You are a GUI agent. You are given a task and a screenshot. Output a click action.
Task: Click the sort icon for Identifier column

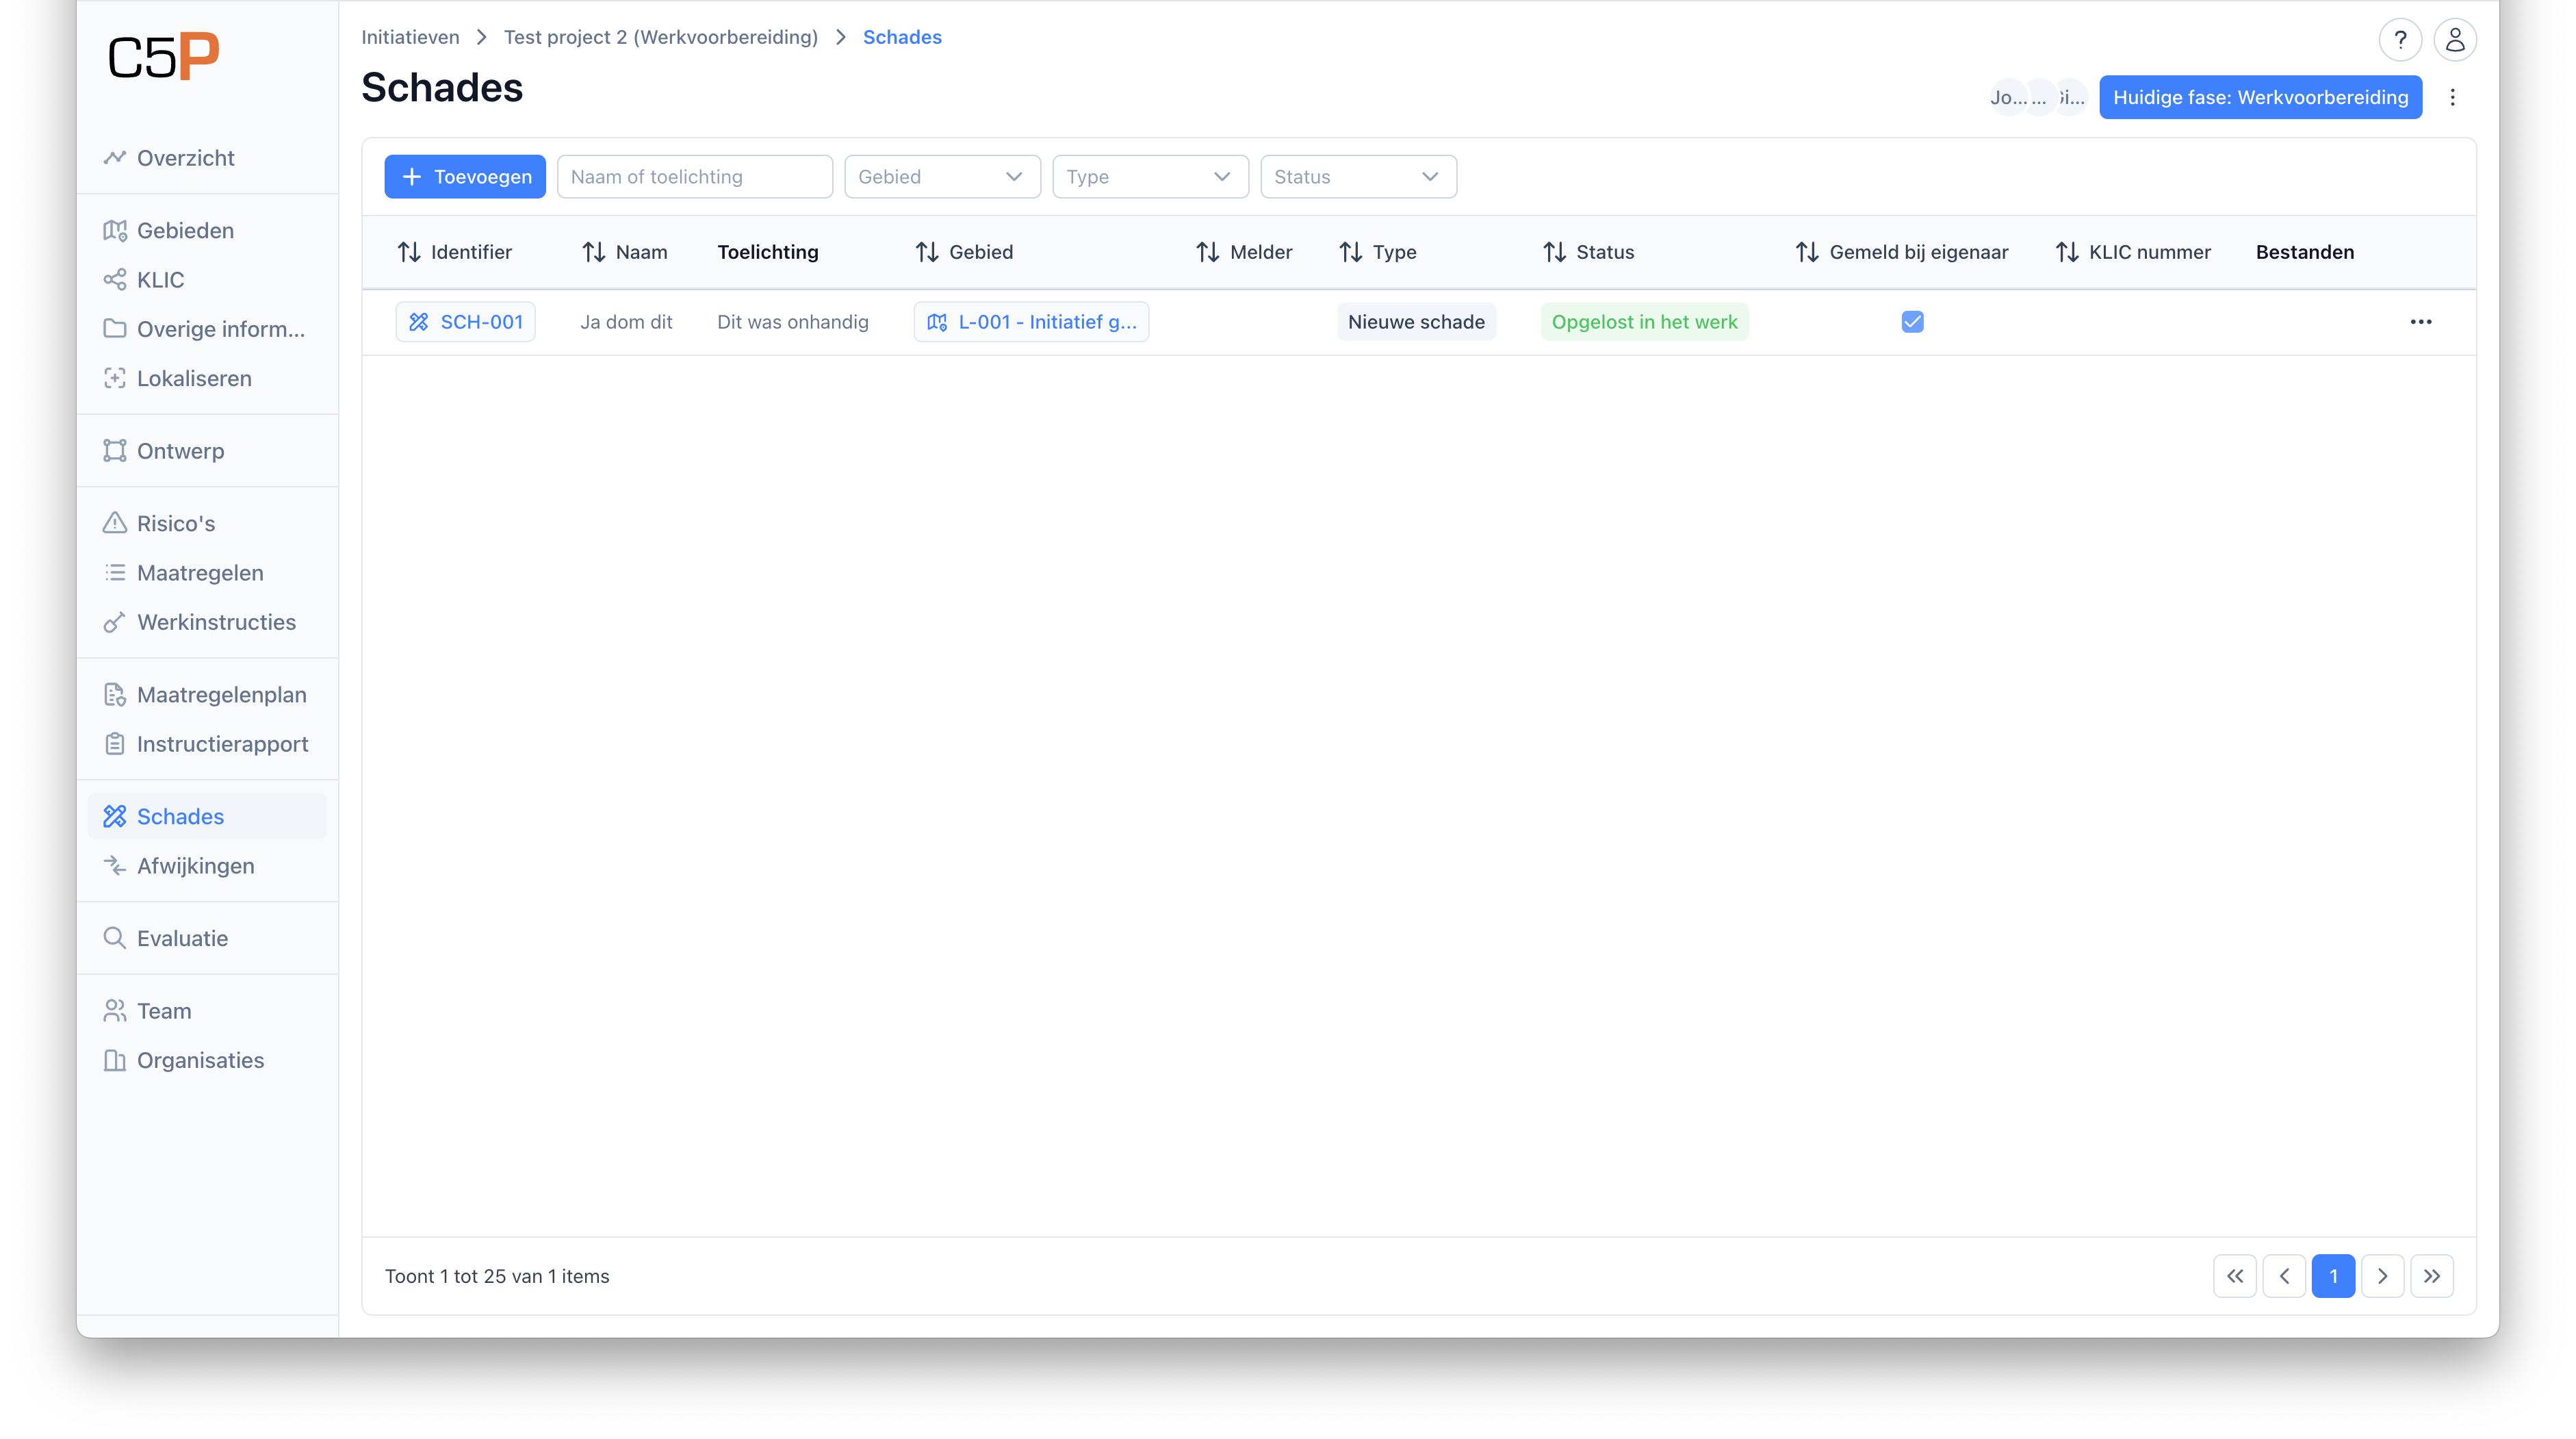(409, 252)
